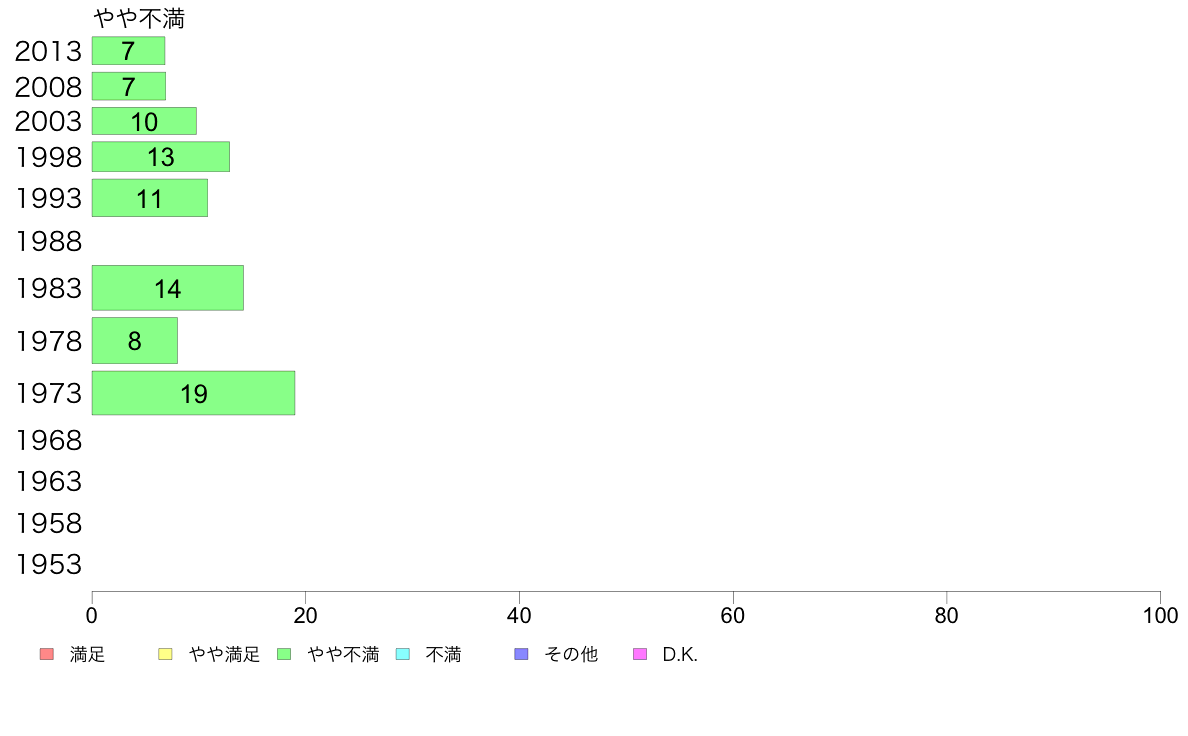Select the 2013 bar showing 7

128,51
